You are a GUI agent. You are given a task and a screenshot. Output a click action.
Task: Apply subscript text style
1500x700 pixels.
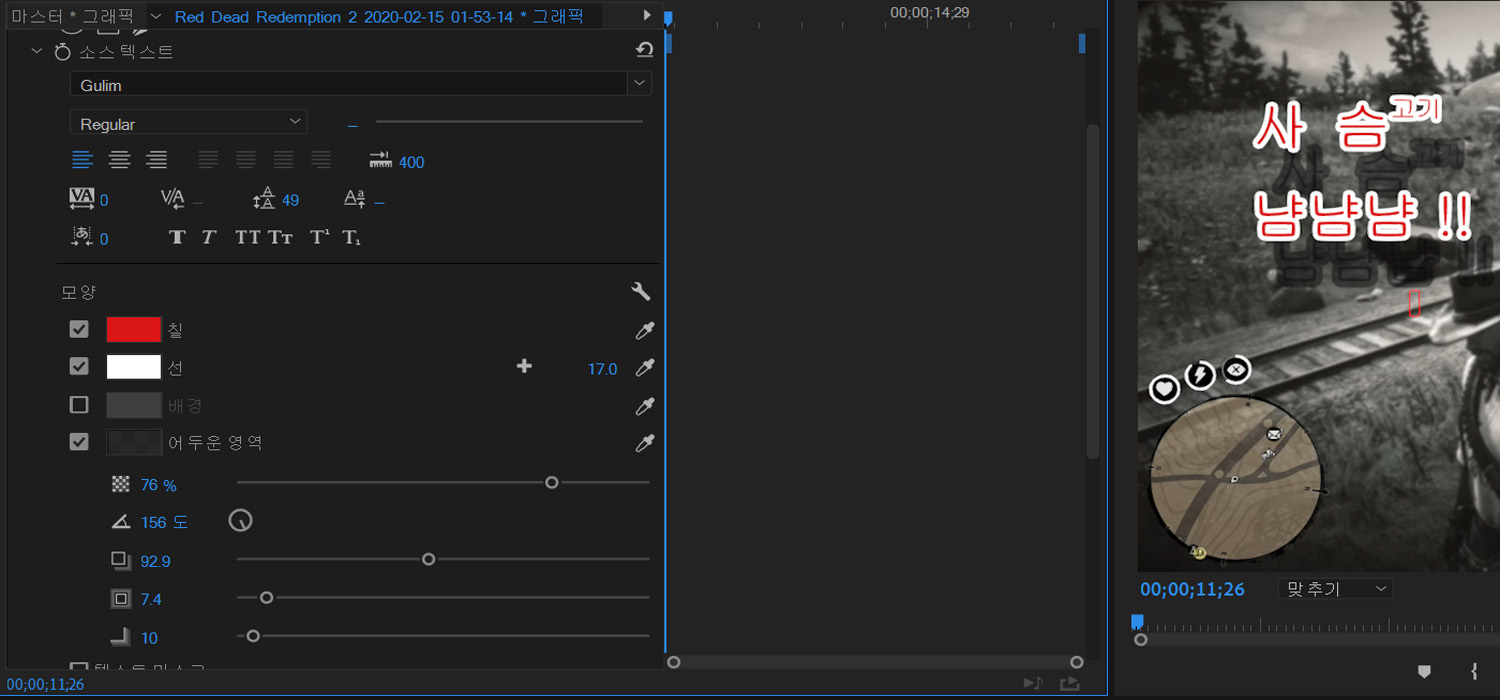click(x=351, y=238)
